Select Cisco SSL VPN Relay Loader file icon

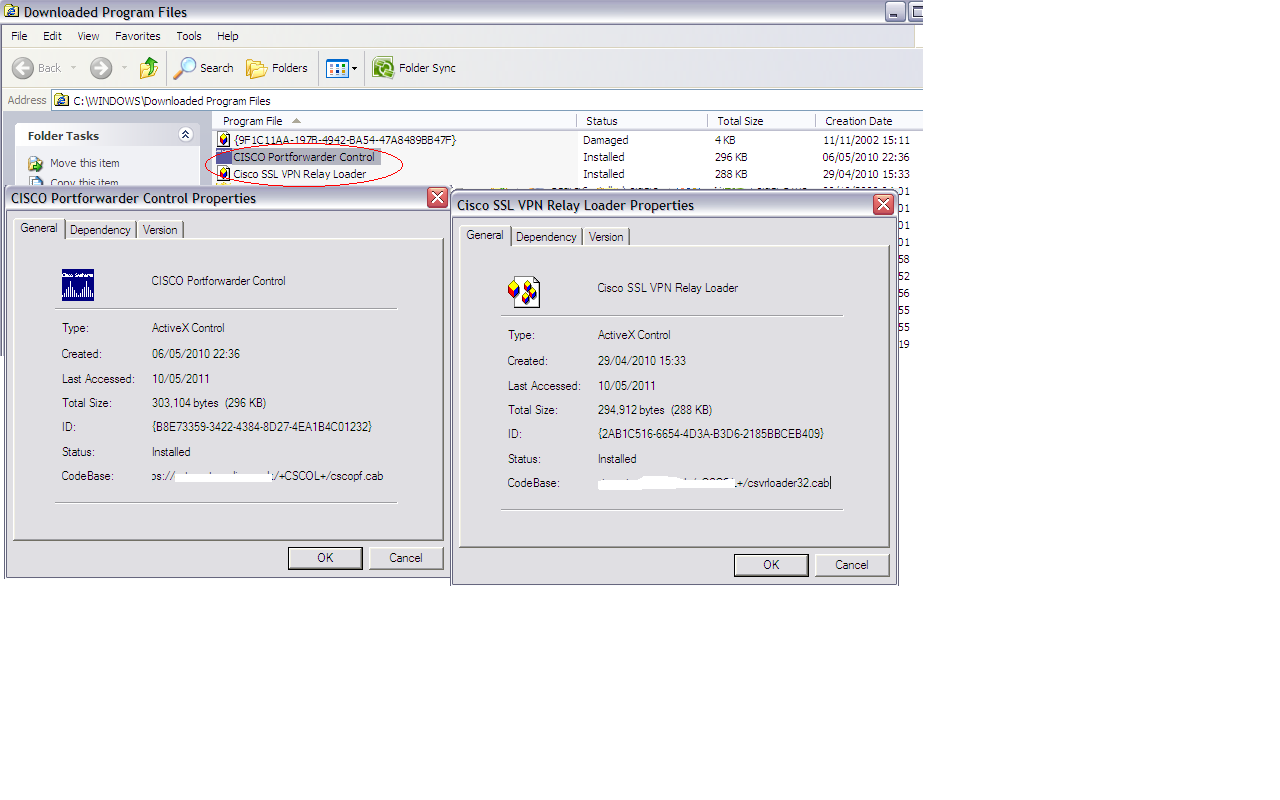(x=224, y=174)
